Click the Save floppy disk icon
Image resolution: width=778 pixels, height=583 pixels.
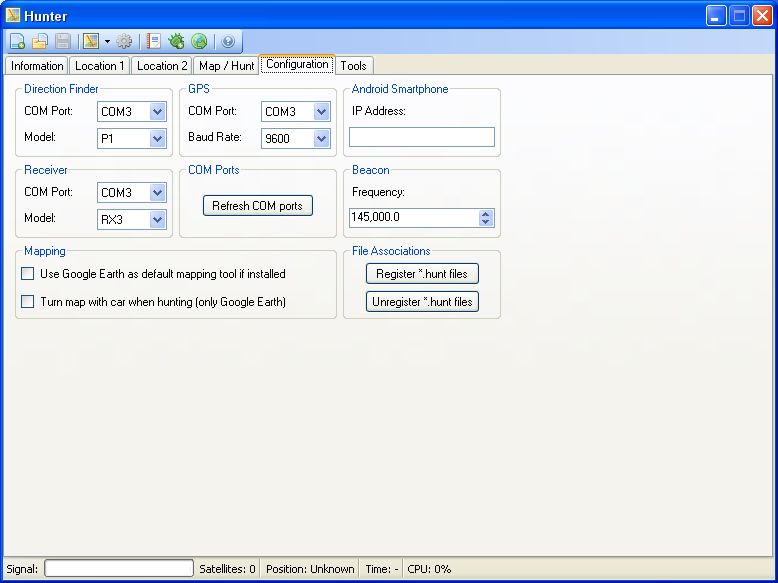pyautogui.click(x=63, y=41)
